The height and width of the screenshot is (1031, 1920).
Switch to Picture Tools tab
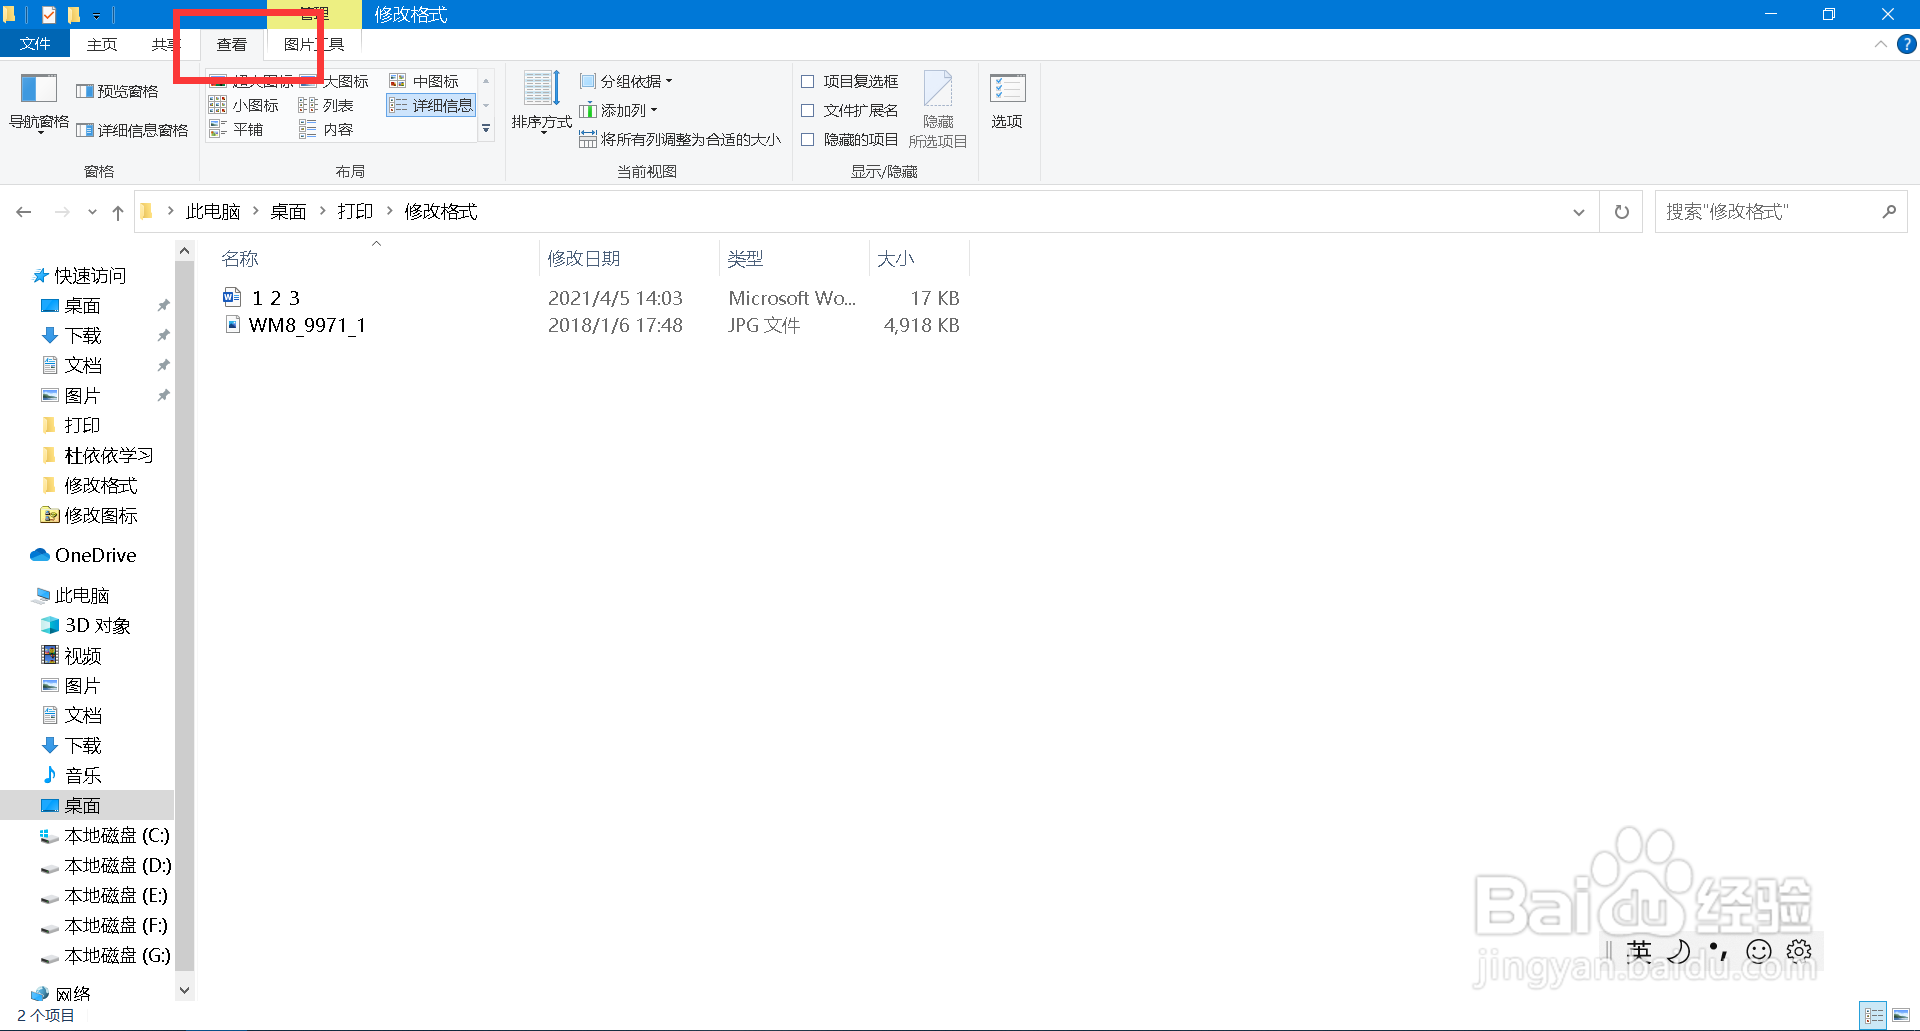pyautogui.click(x=314, y=44)
